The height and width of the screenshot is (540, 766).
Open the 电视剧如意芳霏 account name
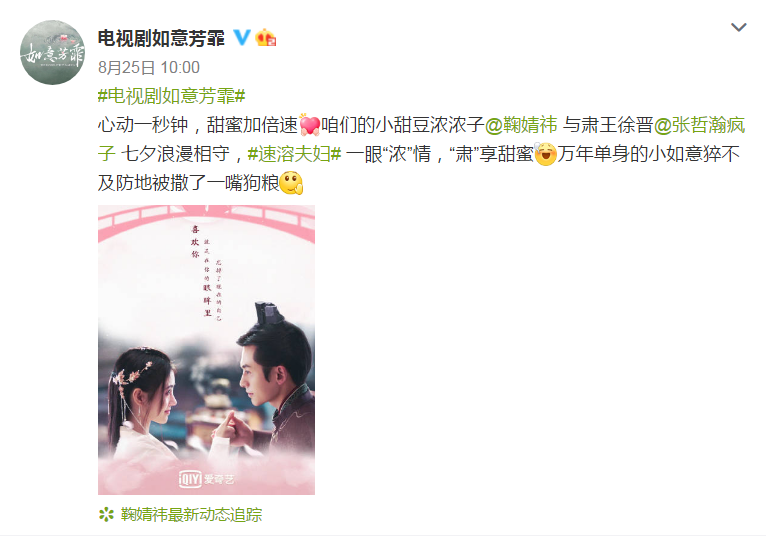point(161,38)
